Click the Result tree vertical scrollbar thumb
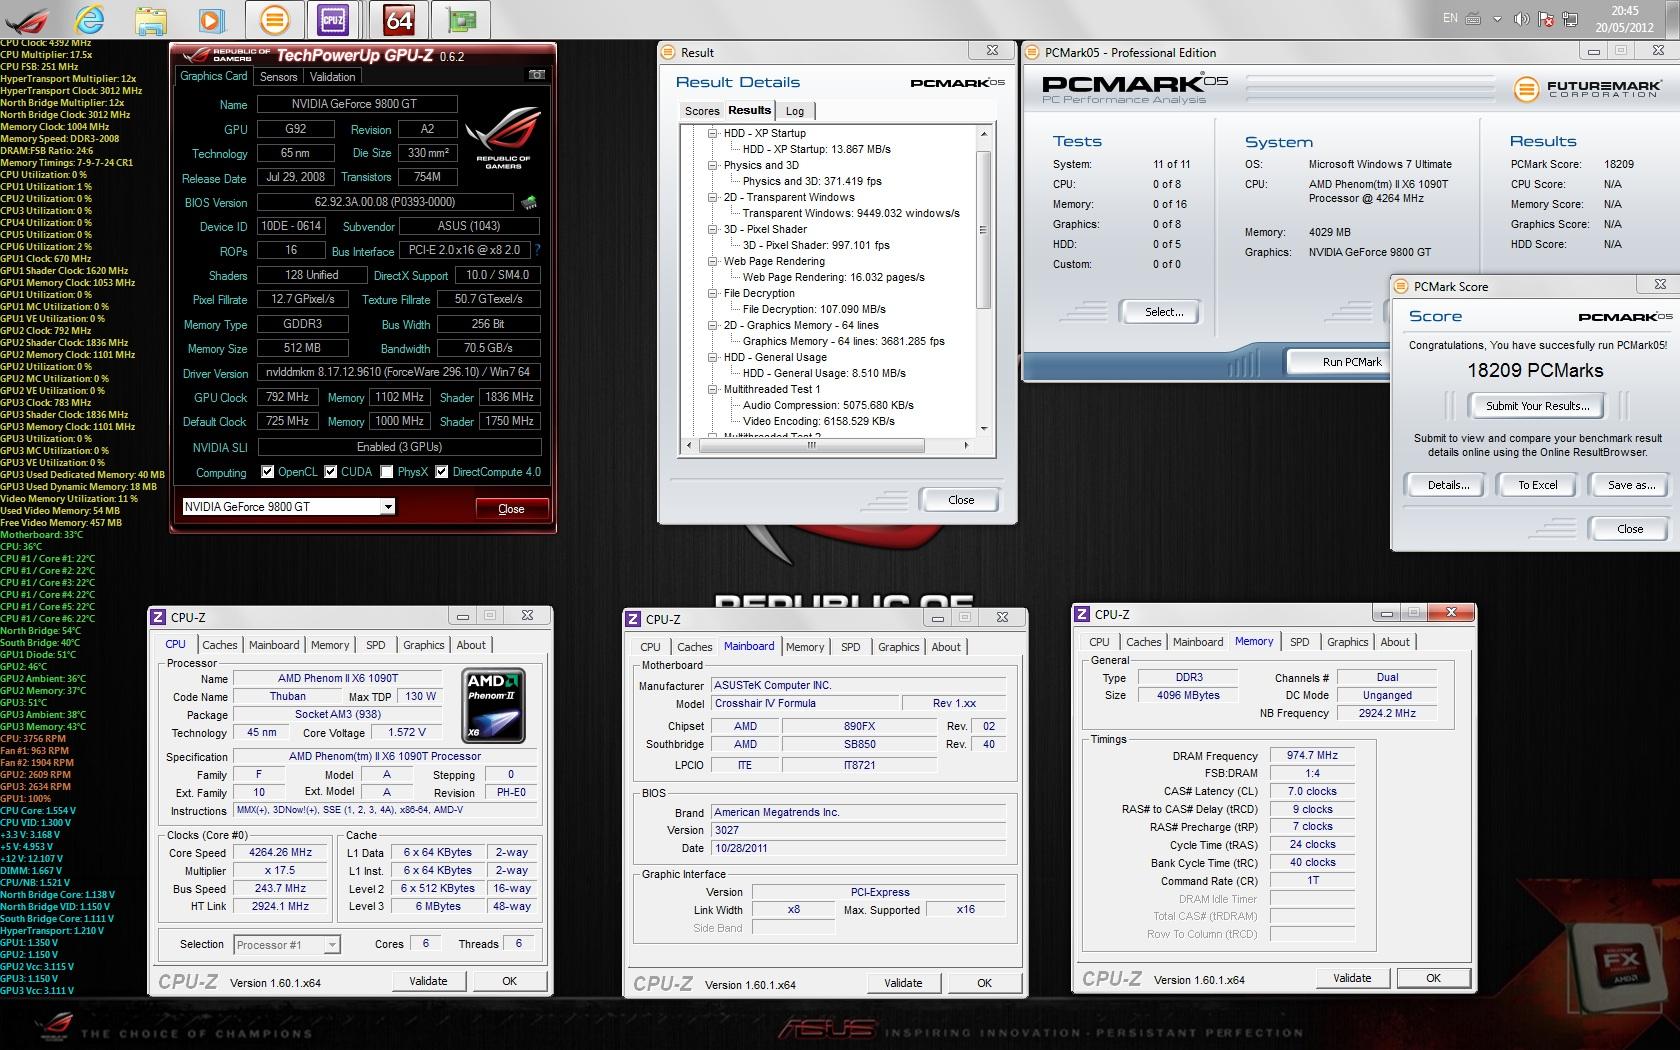Viewport: 1680px width, 1050px height. pyautogui.click(x=983, y=230)
